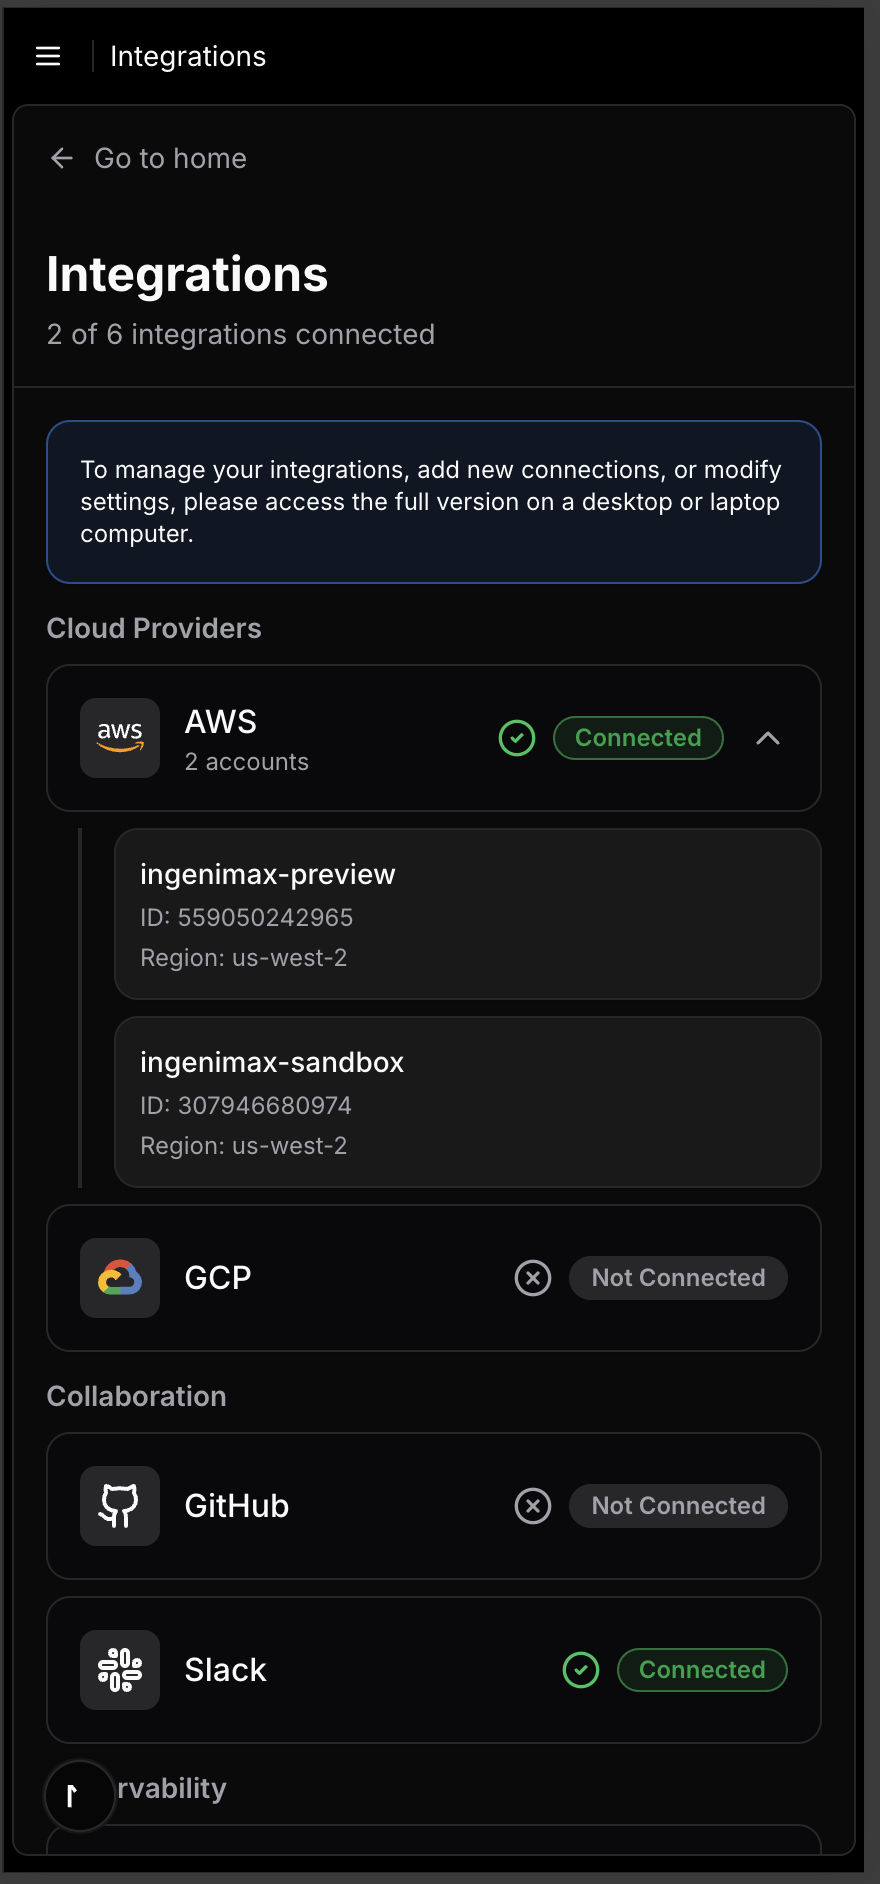Click the GitHub octocat icon
The width and height of the screenshot is (880, 1884).
coord(120,1506)
